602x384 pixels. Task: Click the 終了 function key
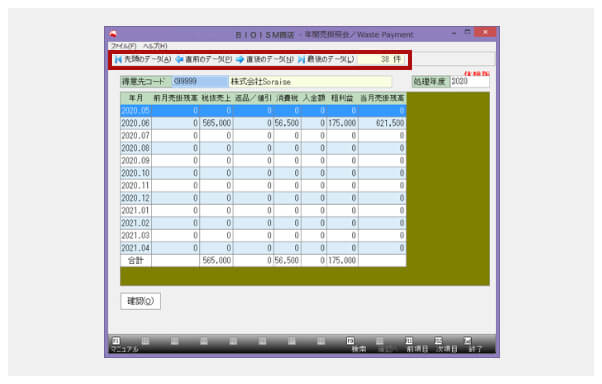[475, 345]
